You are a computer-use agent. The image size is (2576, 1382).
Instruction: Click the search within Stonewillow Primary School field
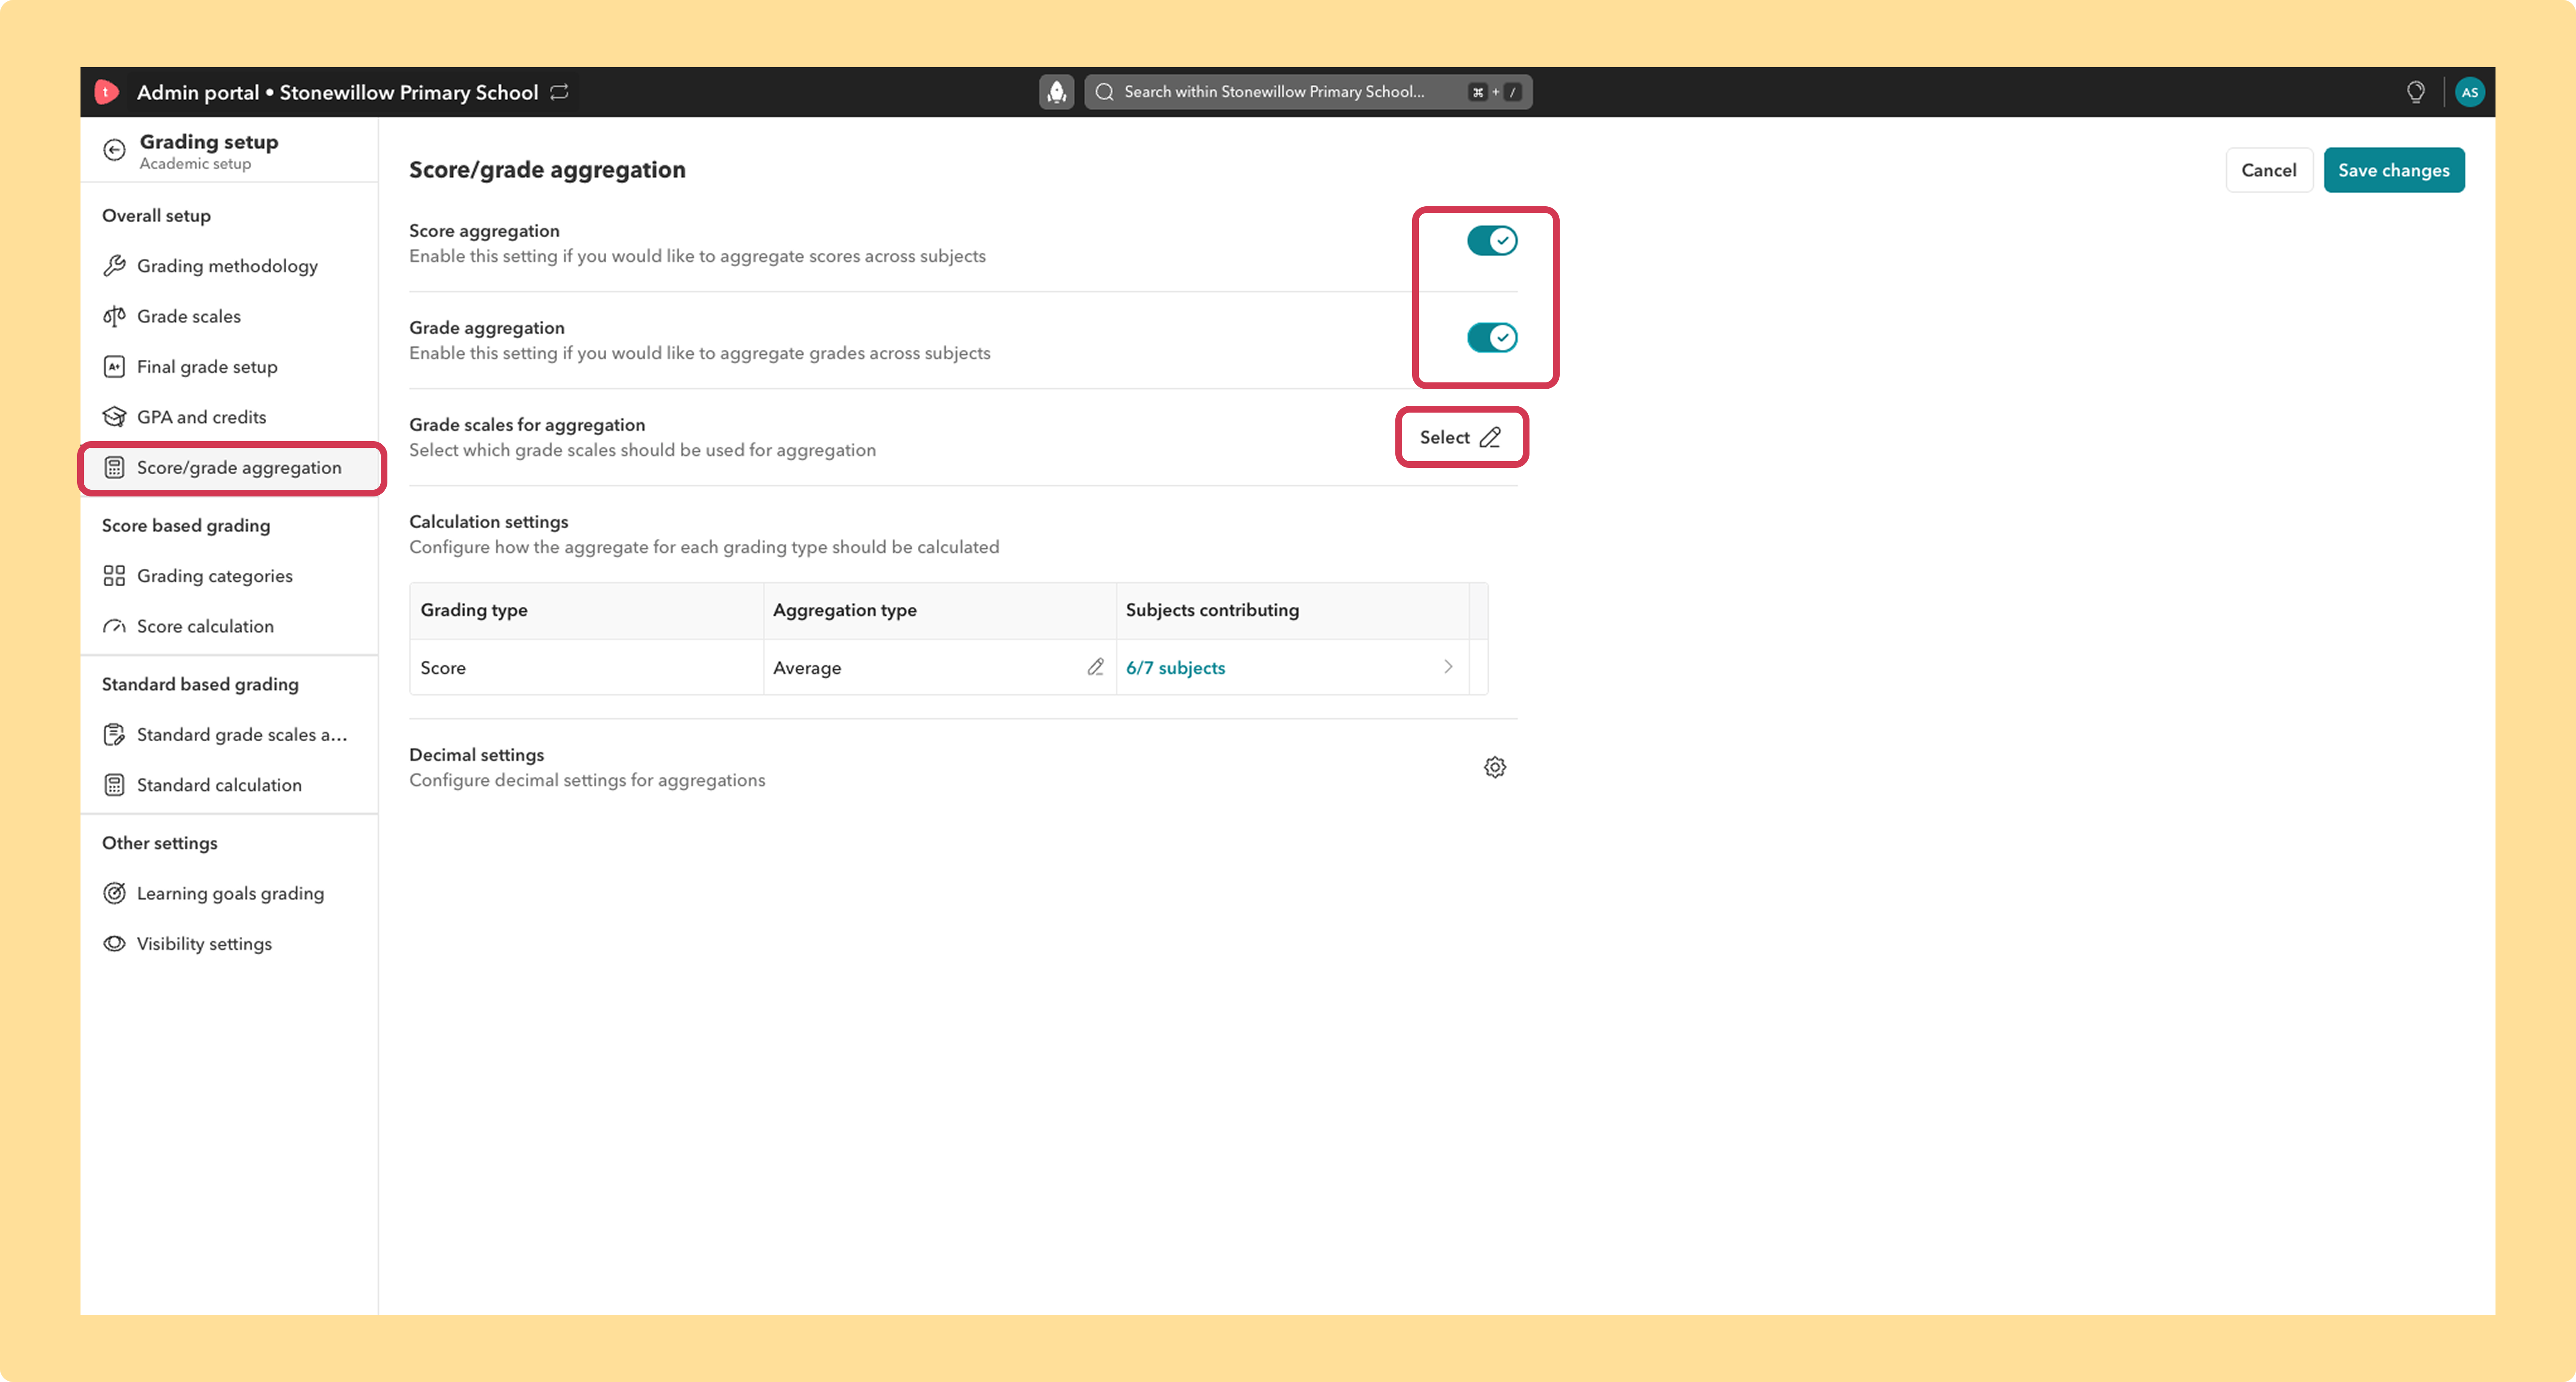click(1308, 92)
